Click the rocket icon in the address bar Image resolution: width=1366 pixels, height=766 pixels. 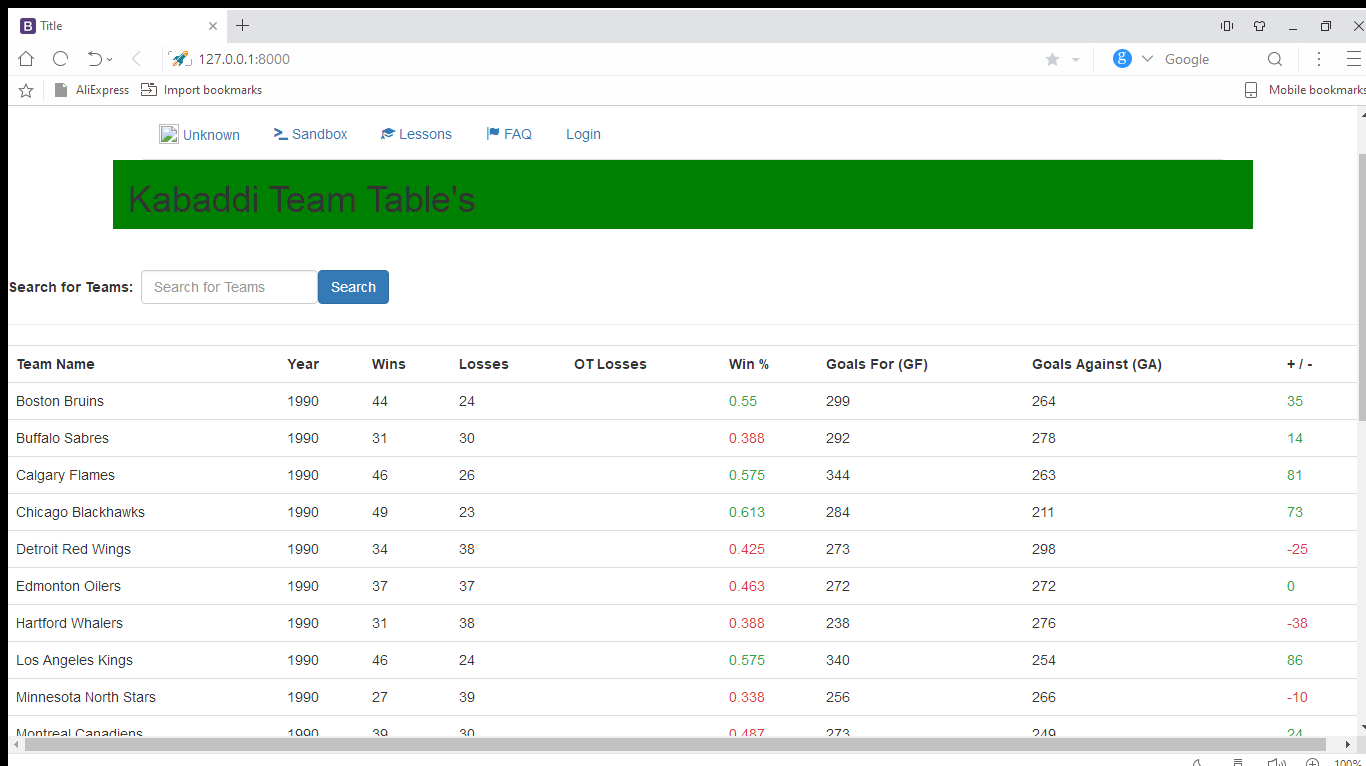pos(179,58)
